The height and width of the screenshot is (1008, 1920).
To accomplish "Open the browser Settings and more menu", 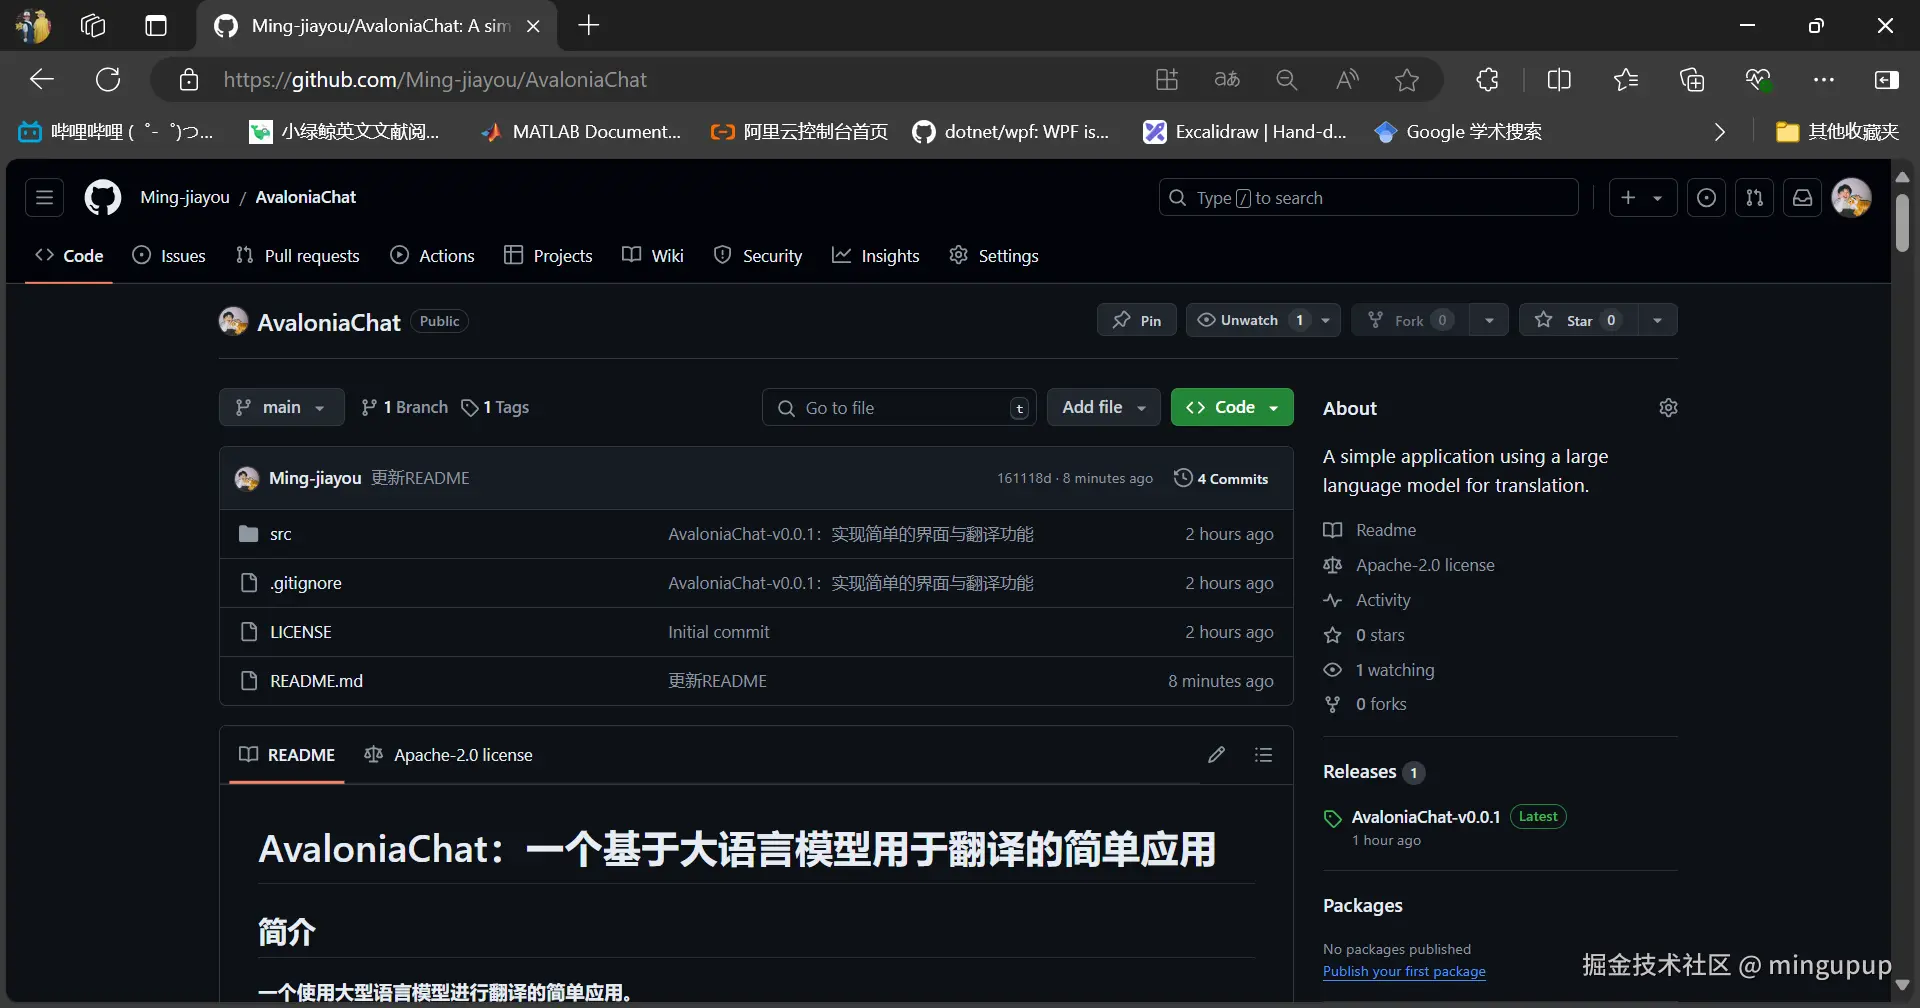I will pyautogui.click(x=1824, y=80).
